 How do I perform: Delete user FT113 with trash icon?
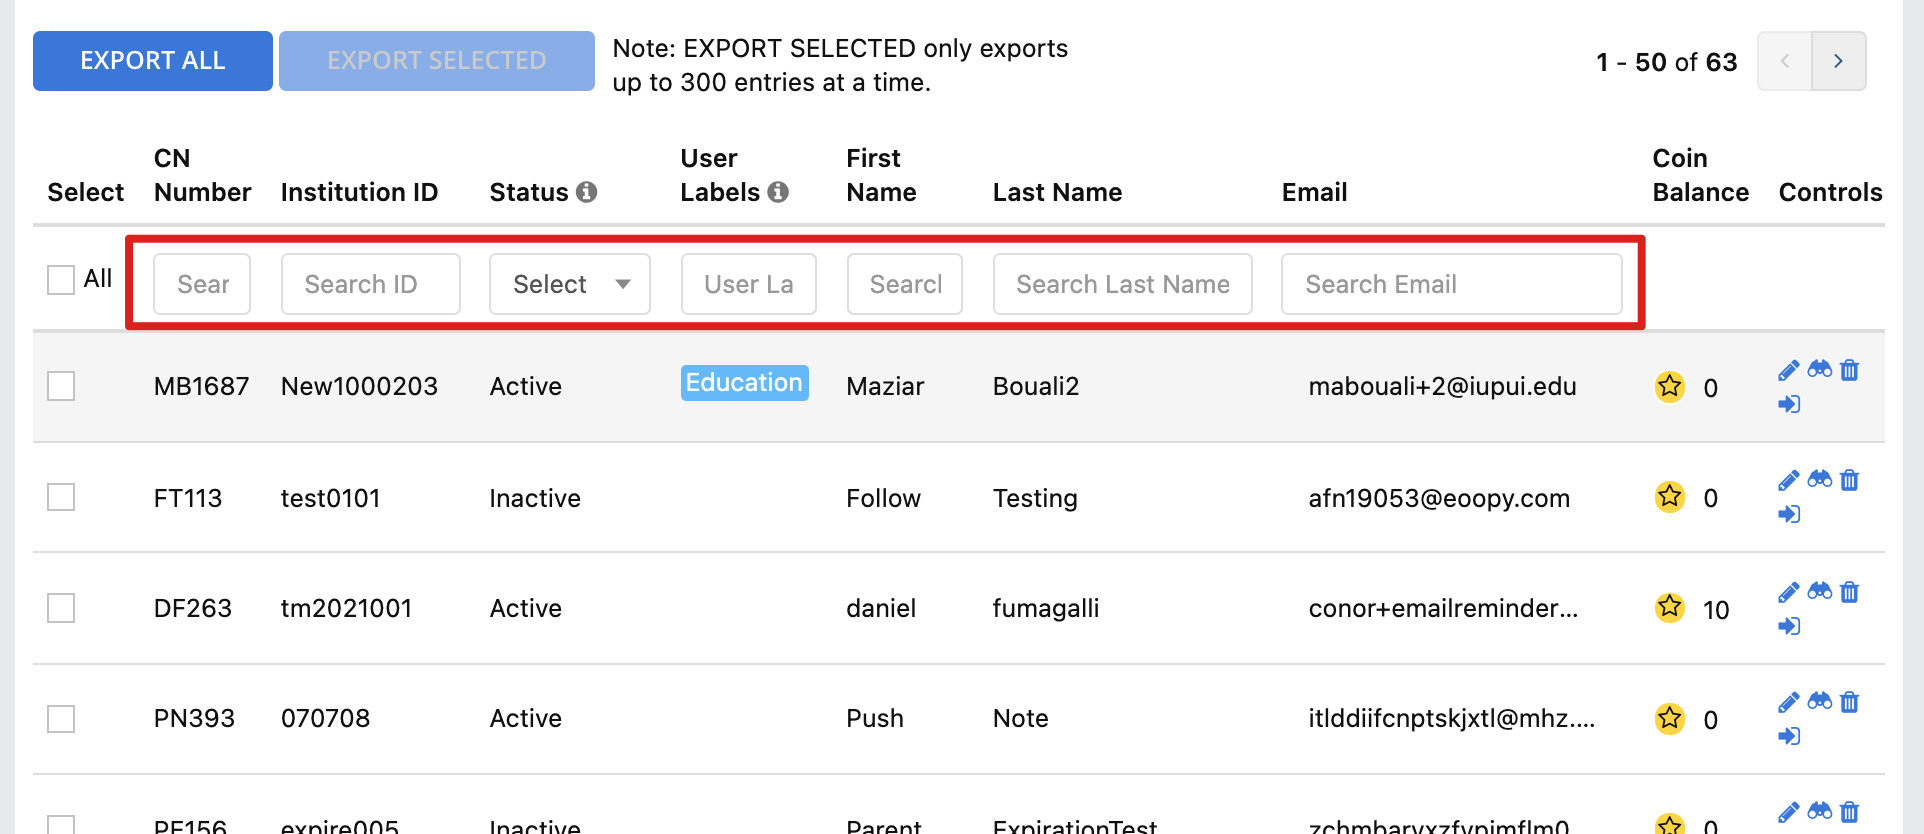click(x=1850, y=480)
